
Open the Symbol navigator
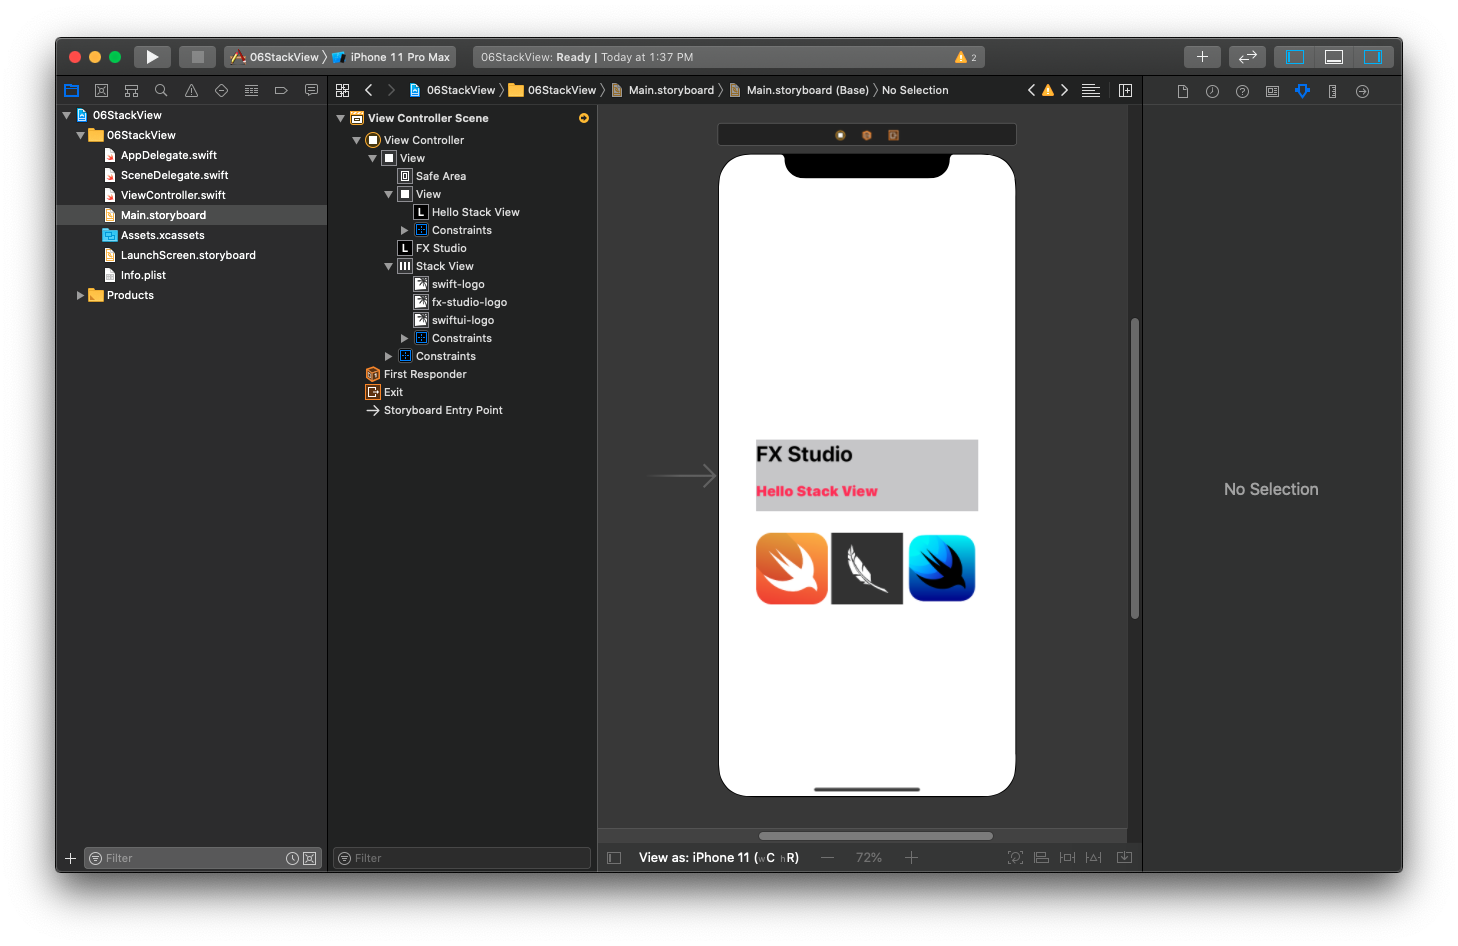coord(131,90)
